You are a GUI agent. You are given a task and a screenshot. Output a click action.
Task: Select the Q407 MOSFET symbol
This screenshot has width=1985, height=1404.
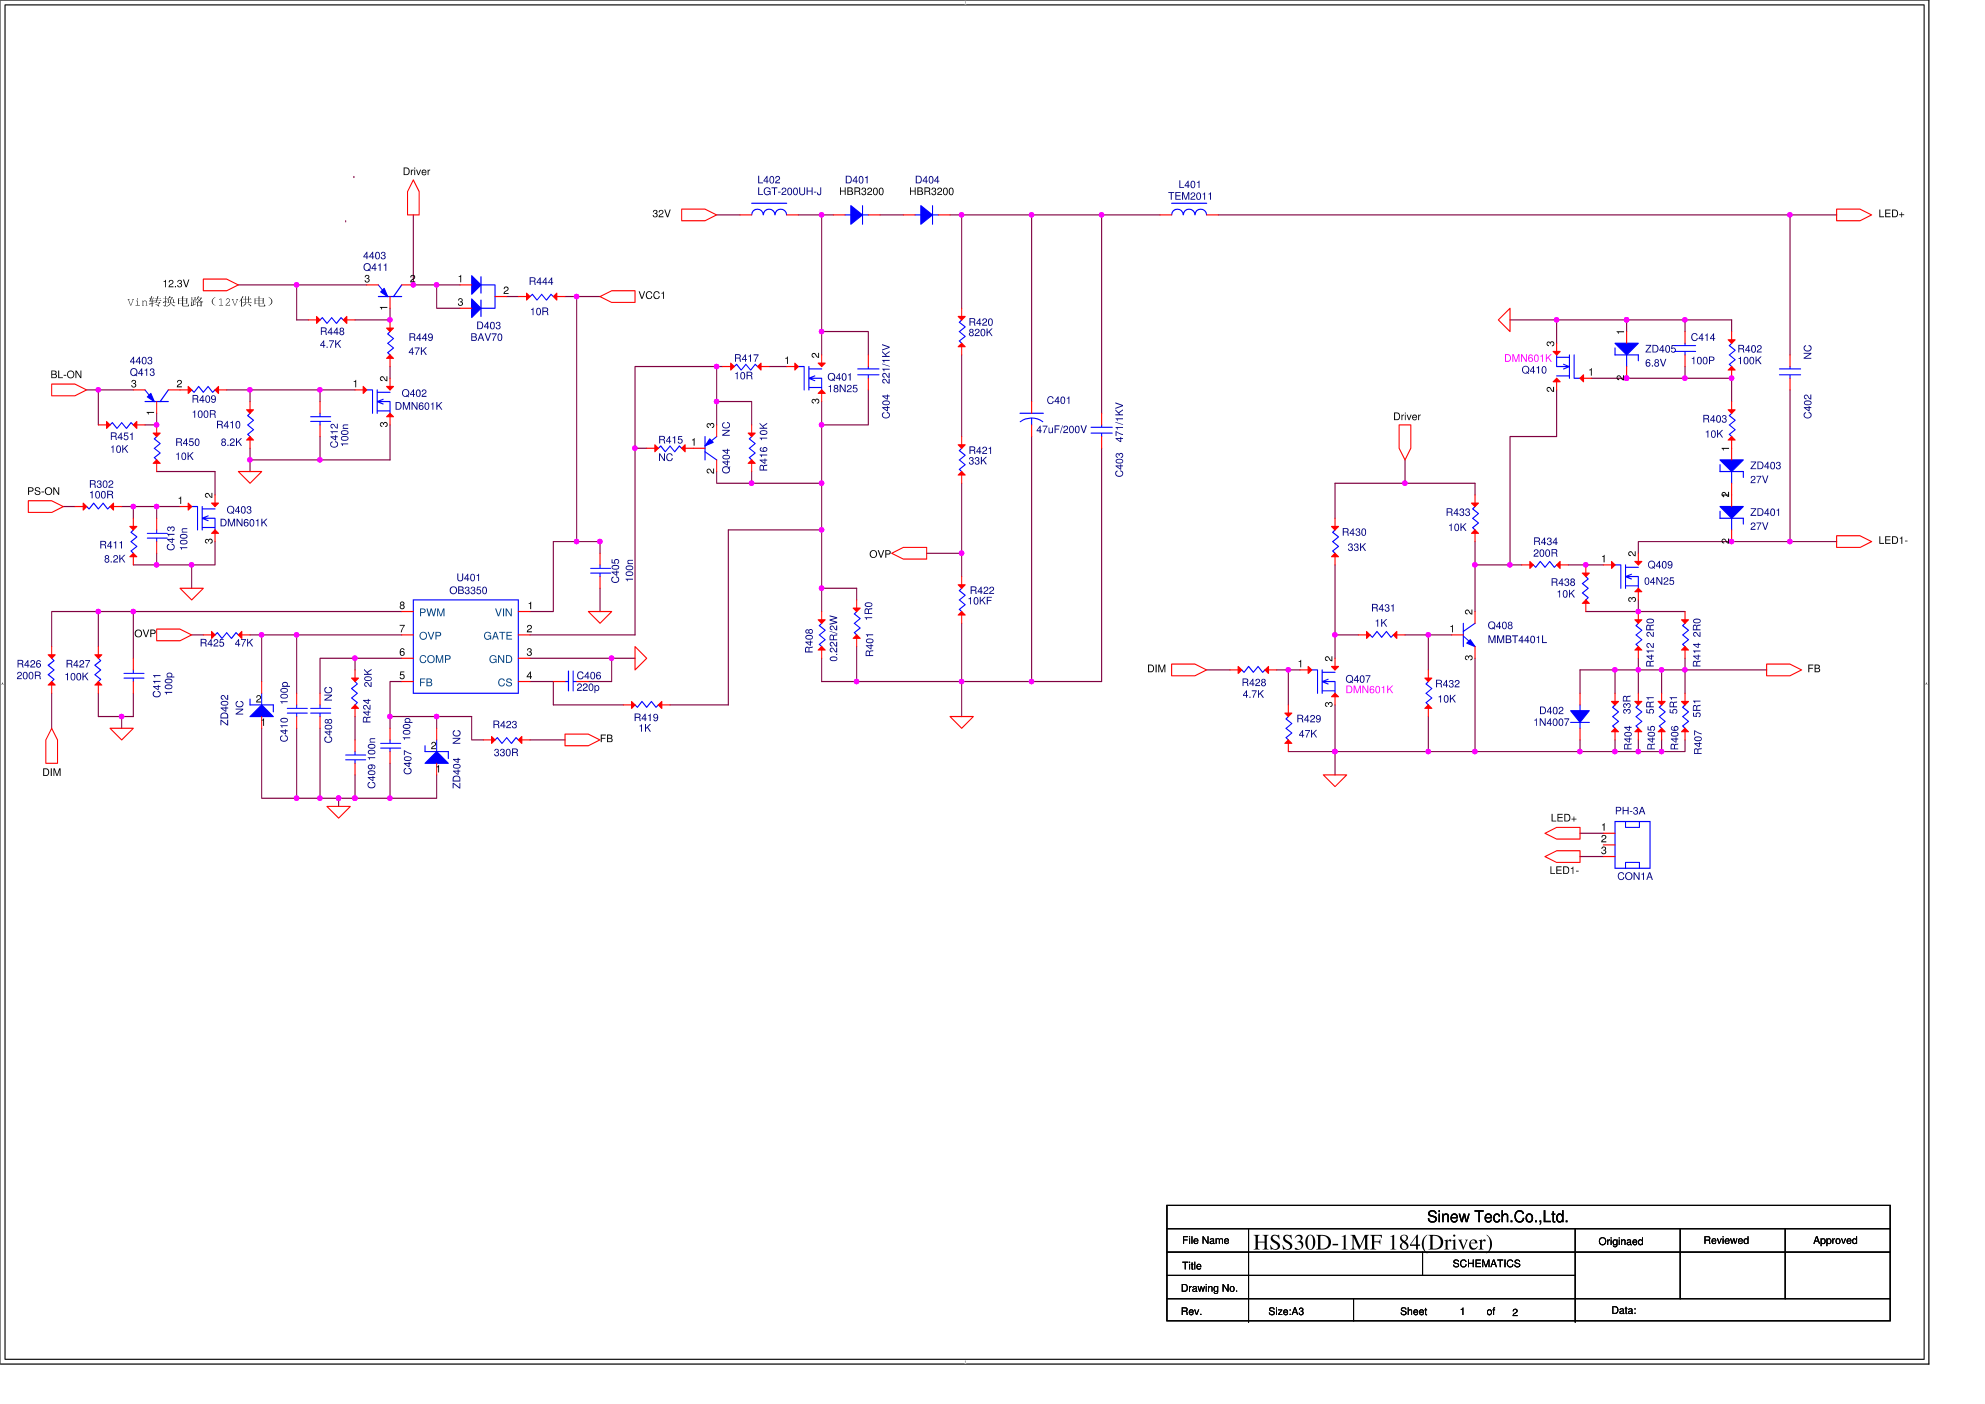coord(1328,682)
